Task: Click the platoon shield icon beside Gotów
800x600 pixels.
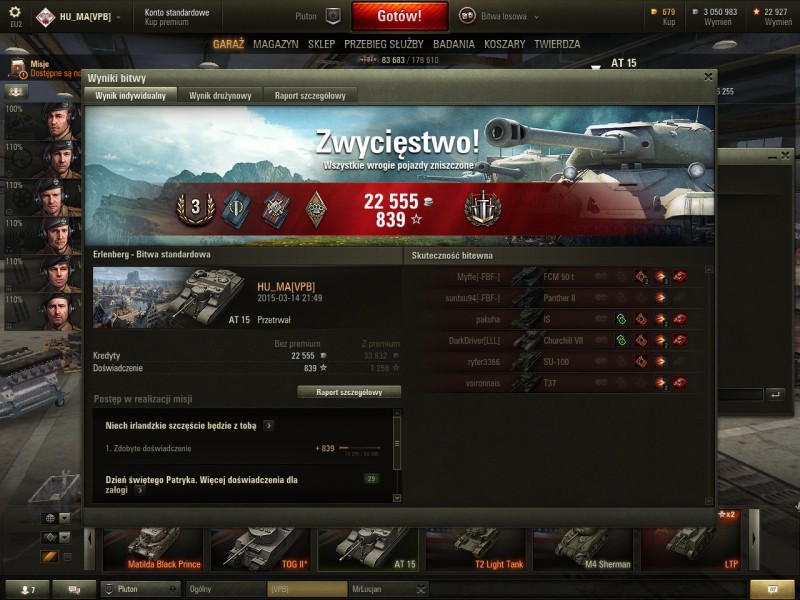Action: [333, 16]
